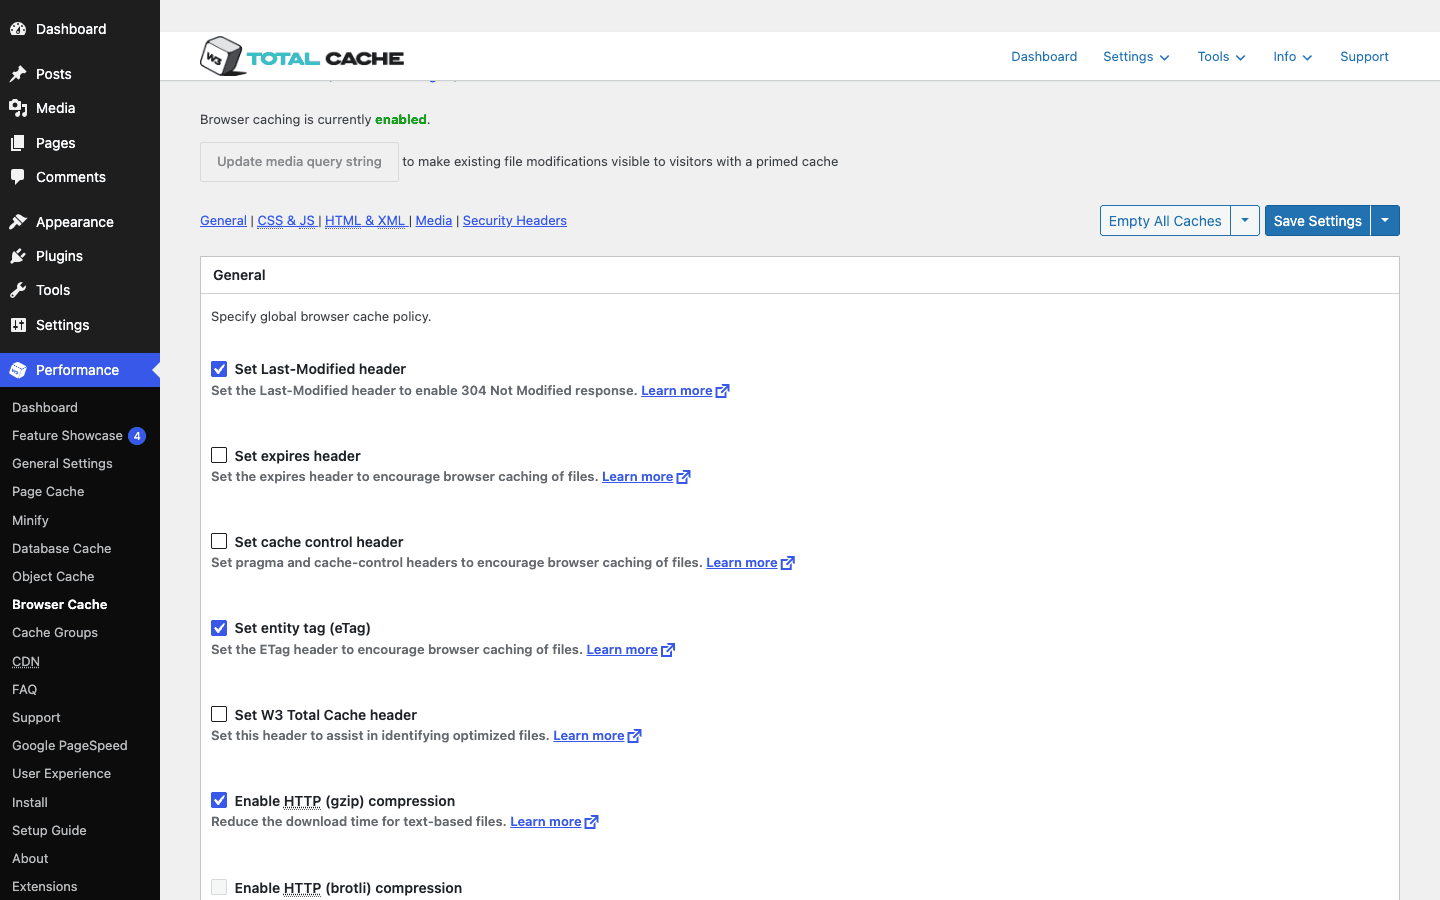Select Browser Cache in Performance submenu
1440x900 pixels.
coord(60,605)
